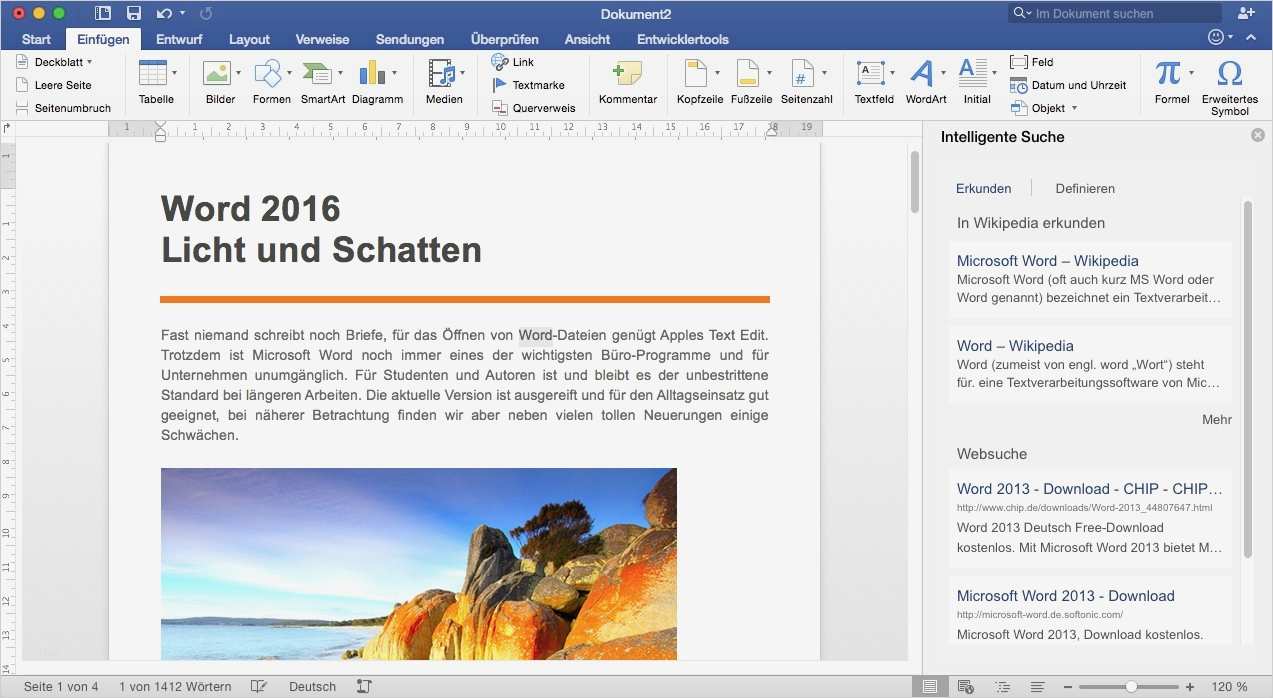This screenshot has width=1273, height=698.
Task: Open the Entwurf ribbon tab
Action: point(178,39)
